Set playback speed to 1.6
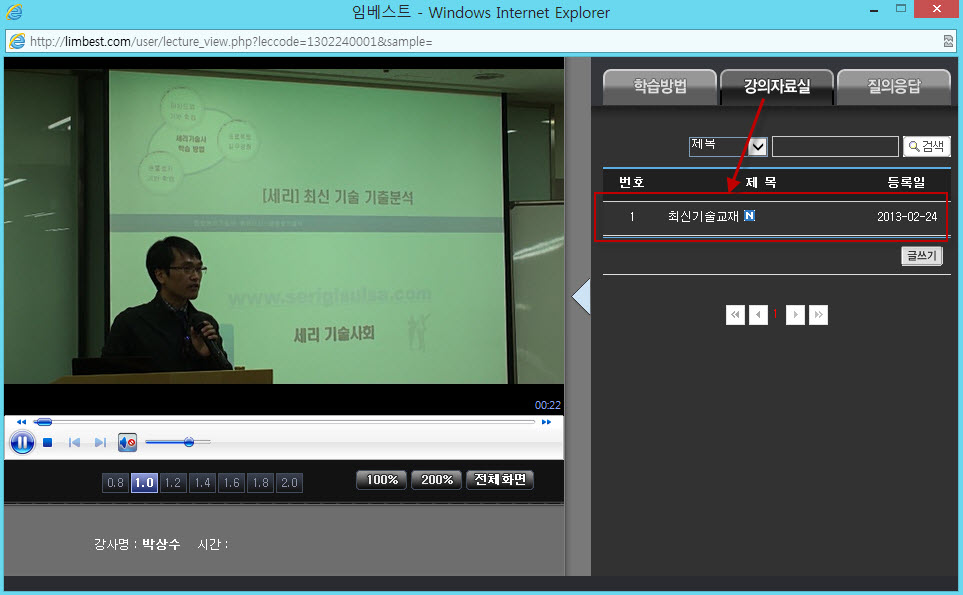 coord(232,483)
